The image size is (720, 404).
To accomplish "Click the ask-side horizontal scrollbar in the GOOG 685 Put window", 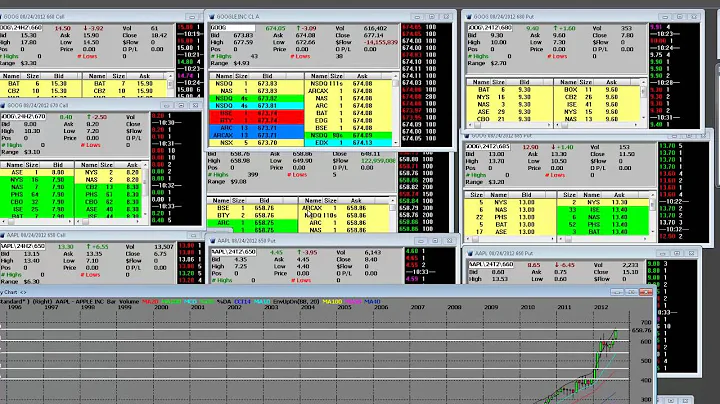I will [605, 239].
